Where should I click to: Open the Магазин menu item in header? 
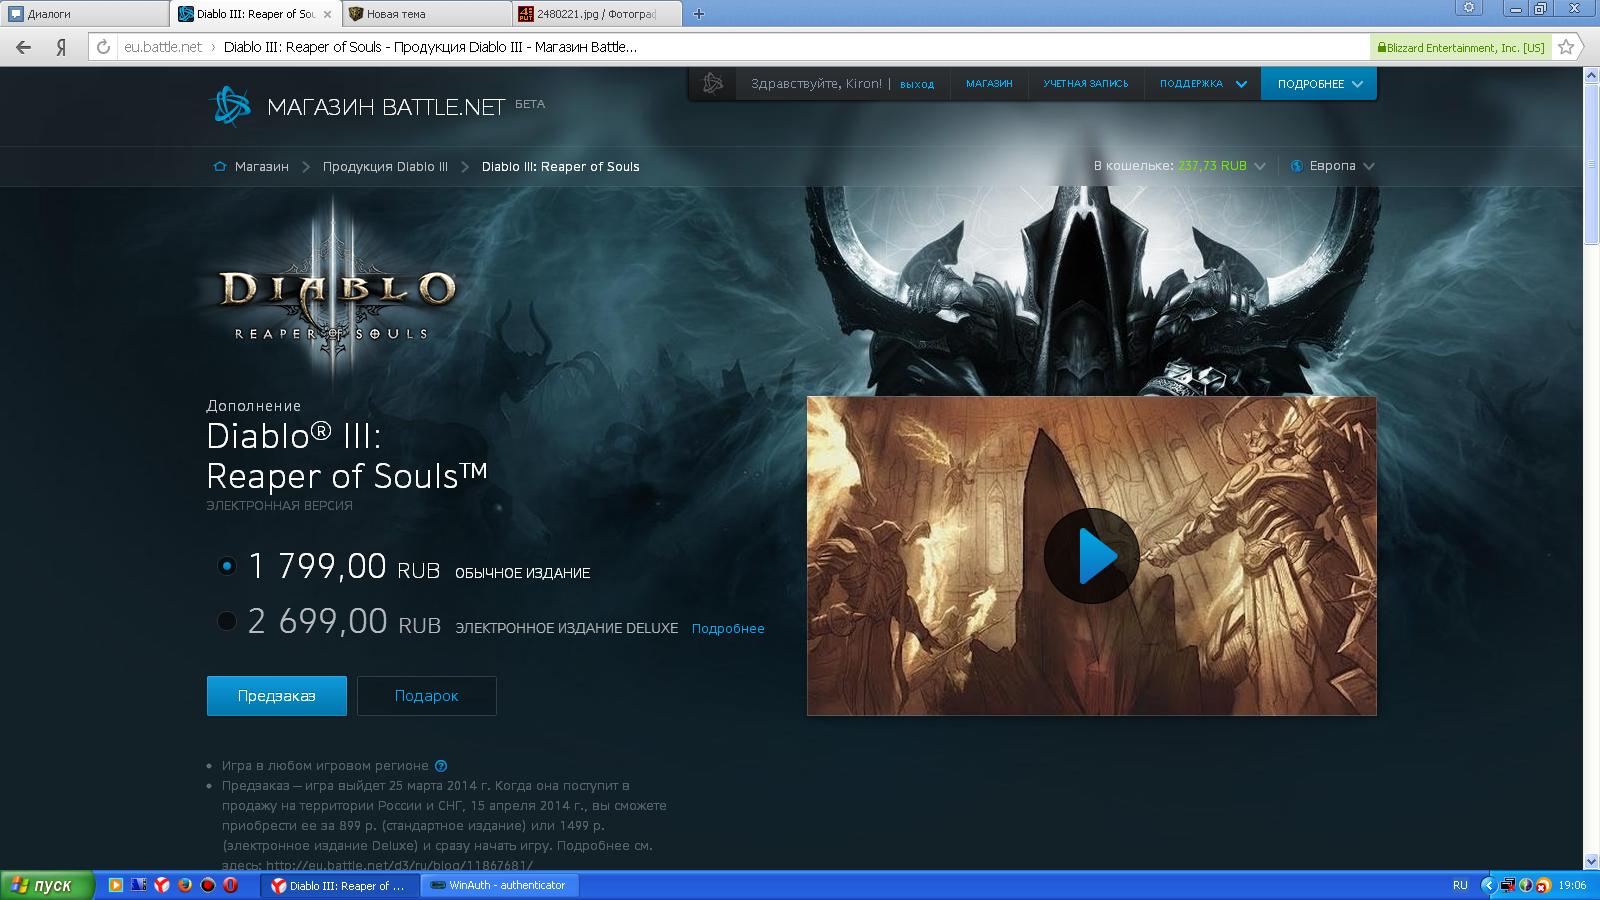(x=989, y=84)
